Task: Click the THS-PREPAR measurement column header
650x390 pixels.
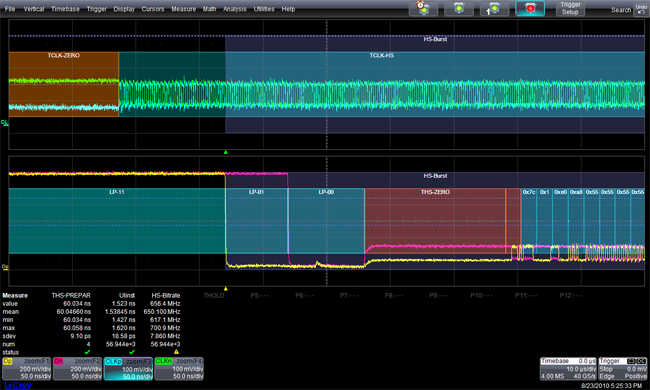Action: coord(71,296)
